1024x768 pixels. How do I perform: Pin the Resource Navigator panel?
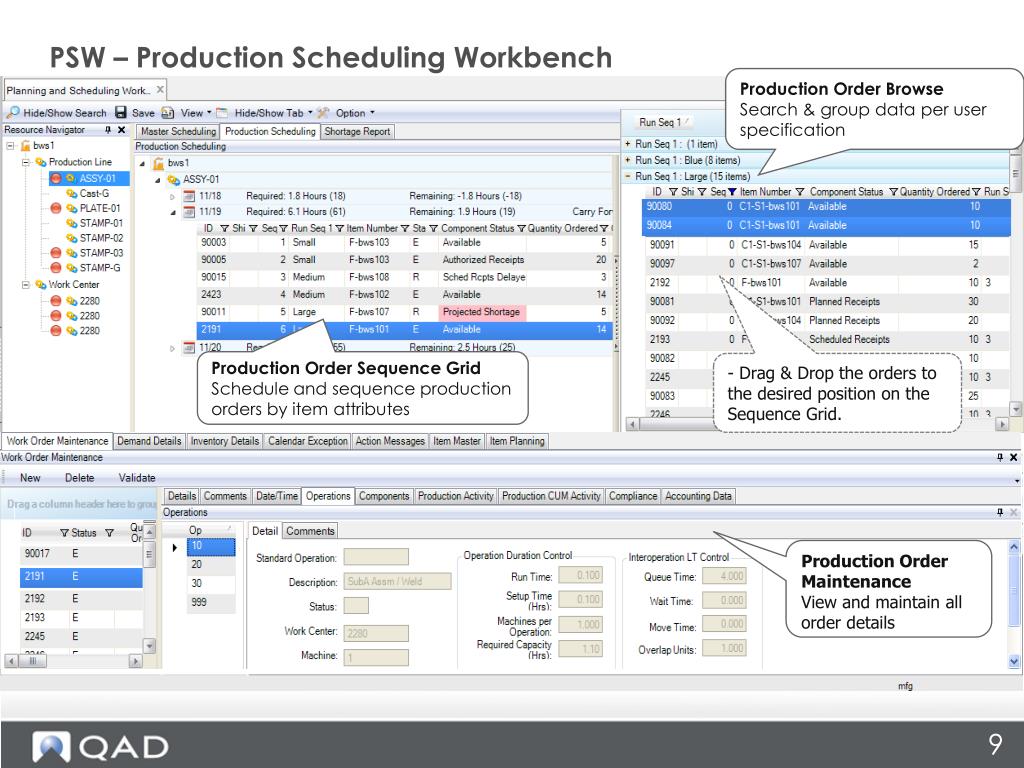coord(108,130)
